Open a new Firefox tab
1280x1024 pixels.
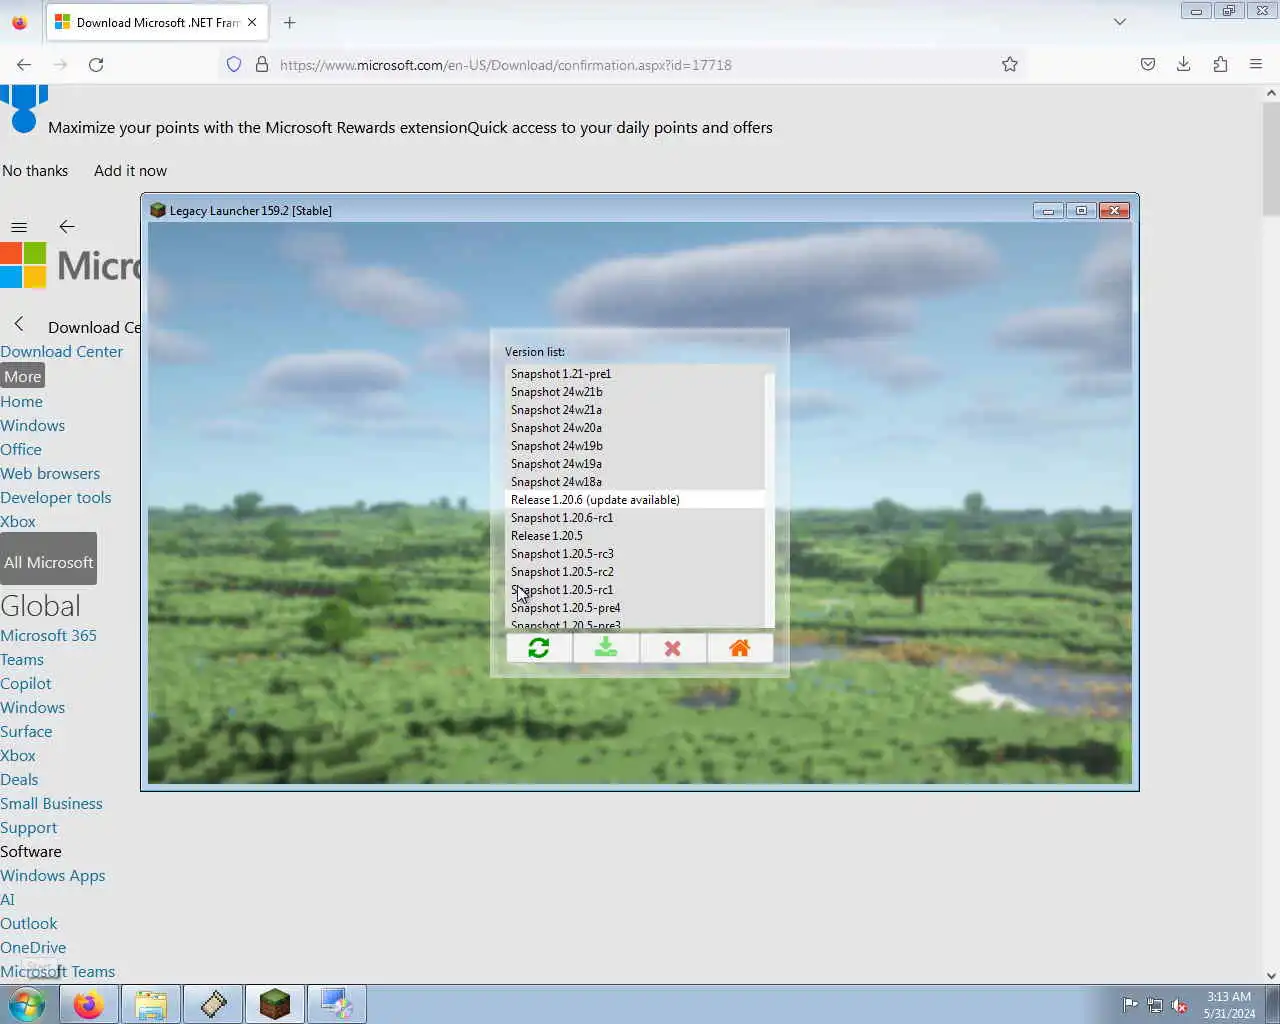(x=290, y=22)
